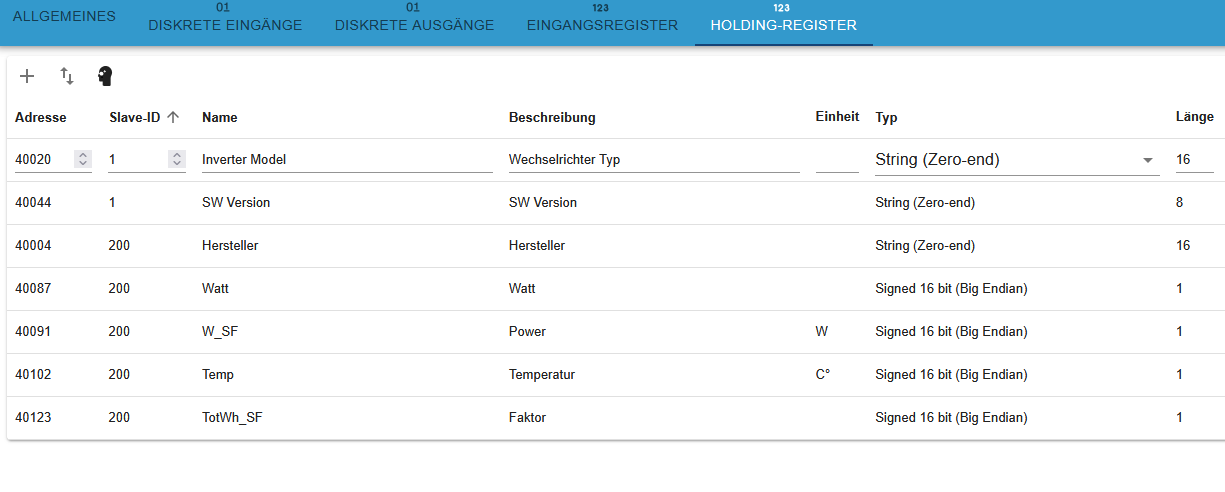
Task: Click the Slave-ID spinner arrows in first row
Action: click(x=177, y=159)
